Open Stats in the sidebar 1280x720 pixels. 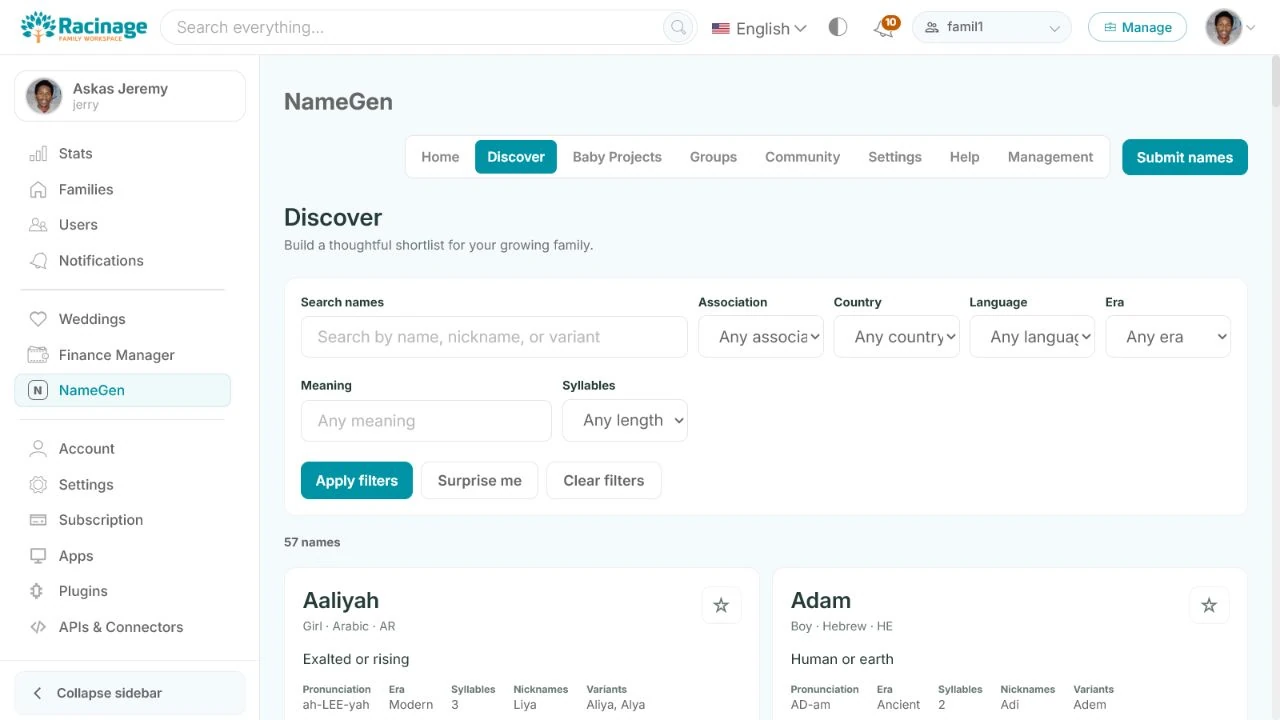click(122, 154)
